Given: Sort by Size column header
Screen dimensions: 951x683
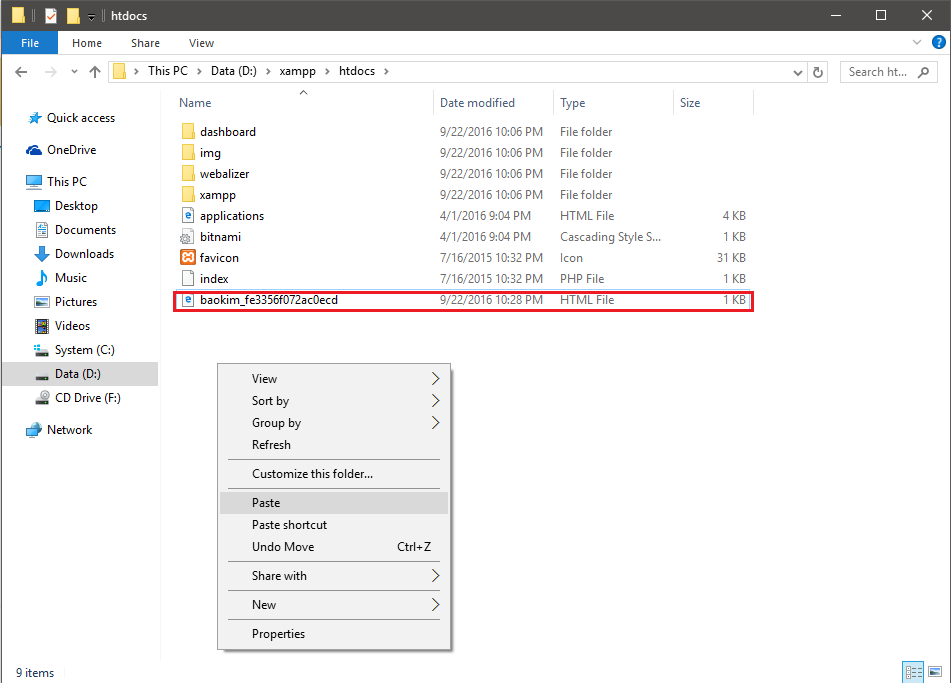Looking at the screenshot, I should 713,103.
